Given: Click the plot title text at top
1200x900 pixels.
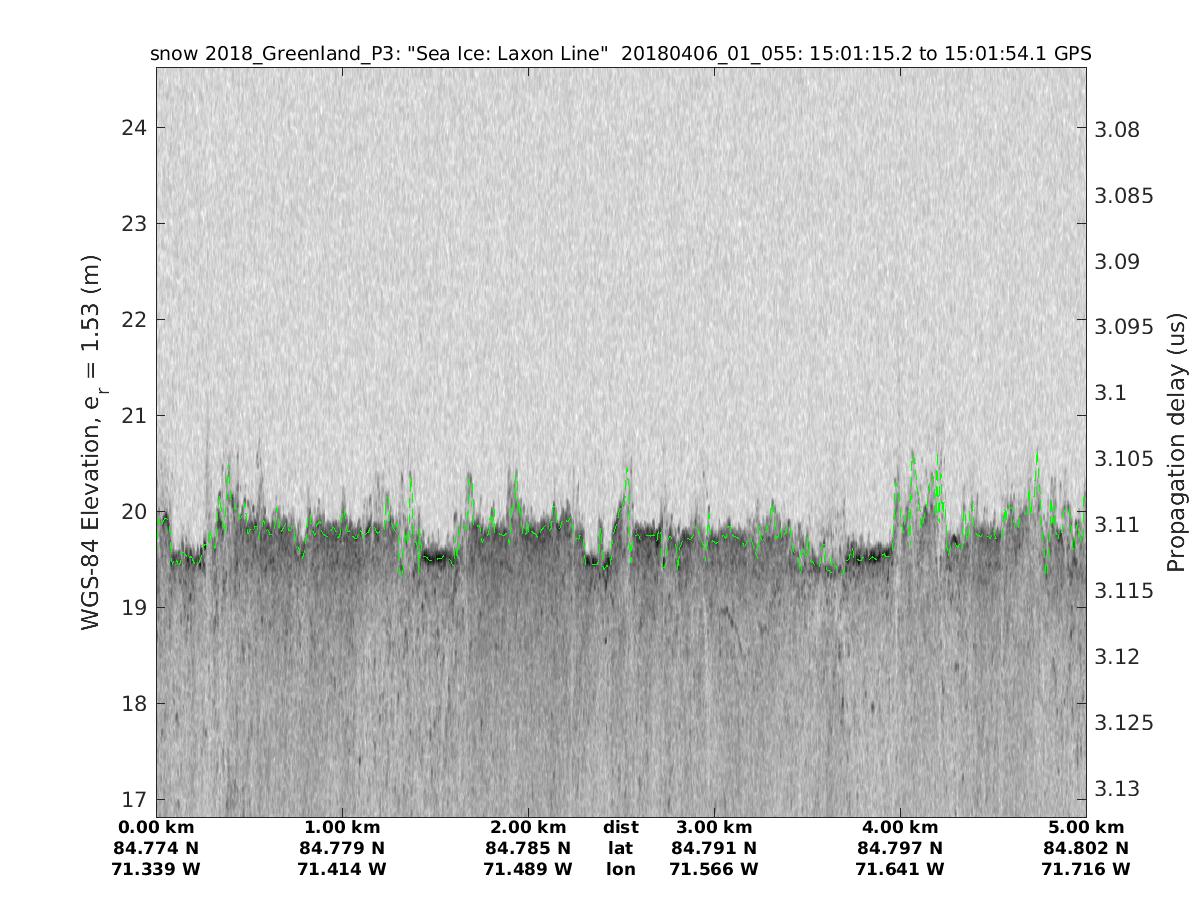Looking at the screenshot, I should coord(620,54).
